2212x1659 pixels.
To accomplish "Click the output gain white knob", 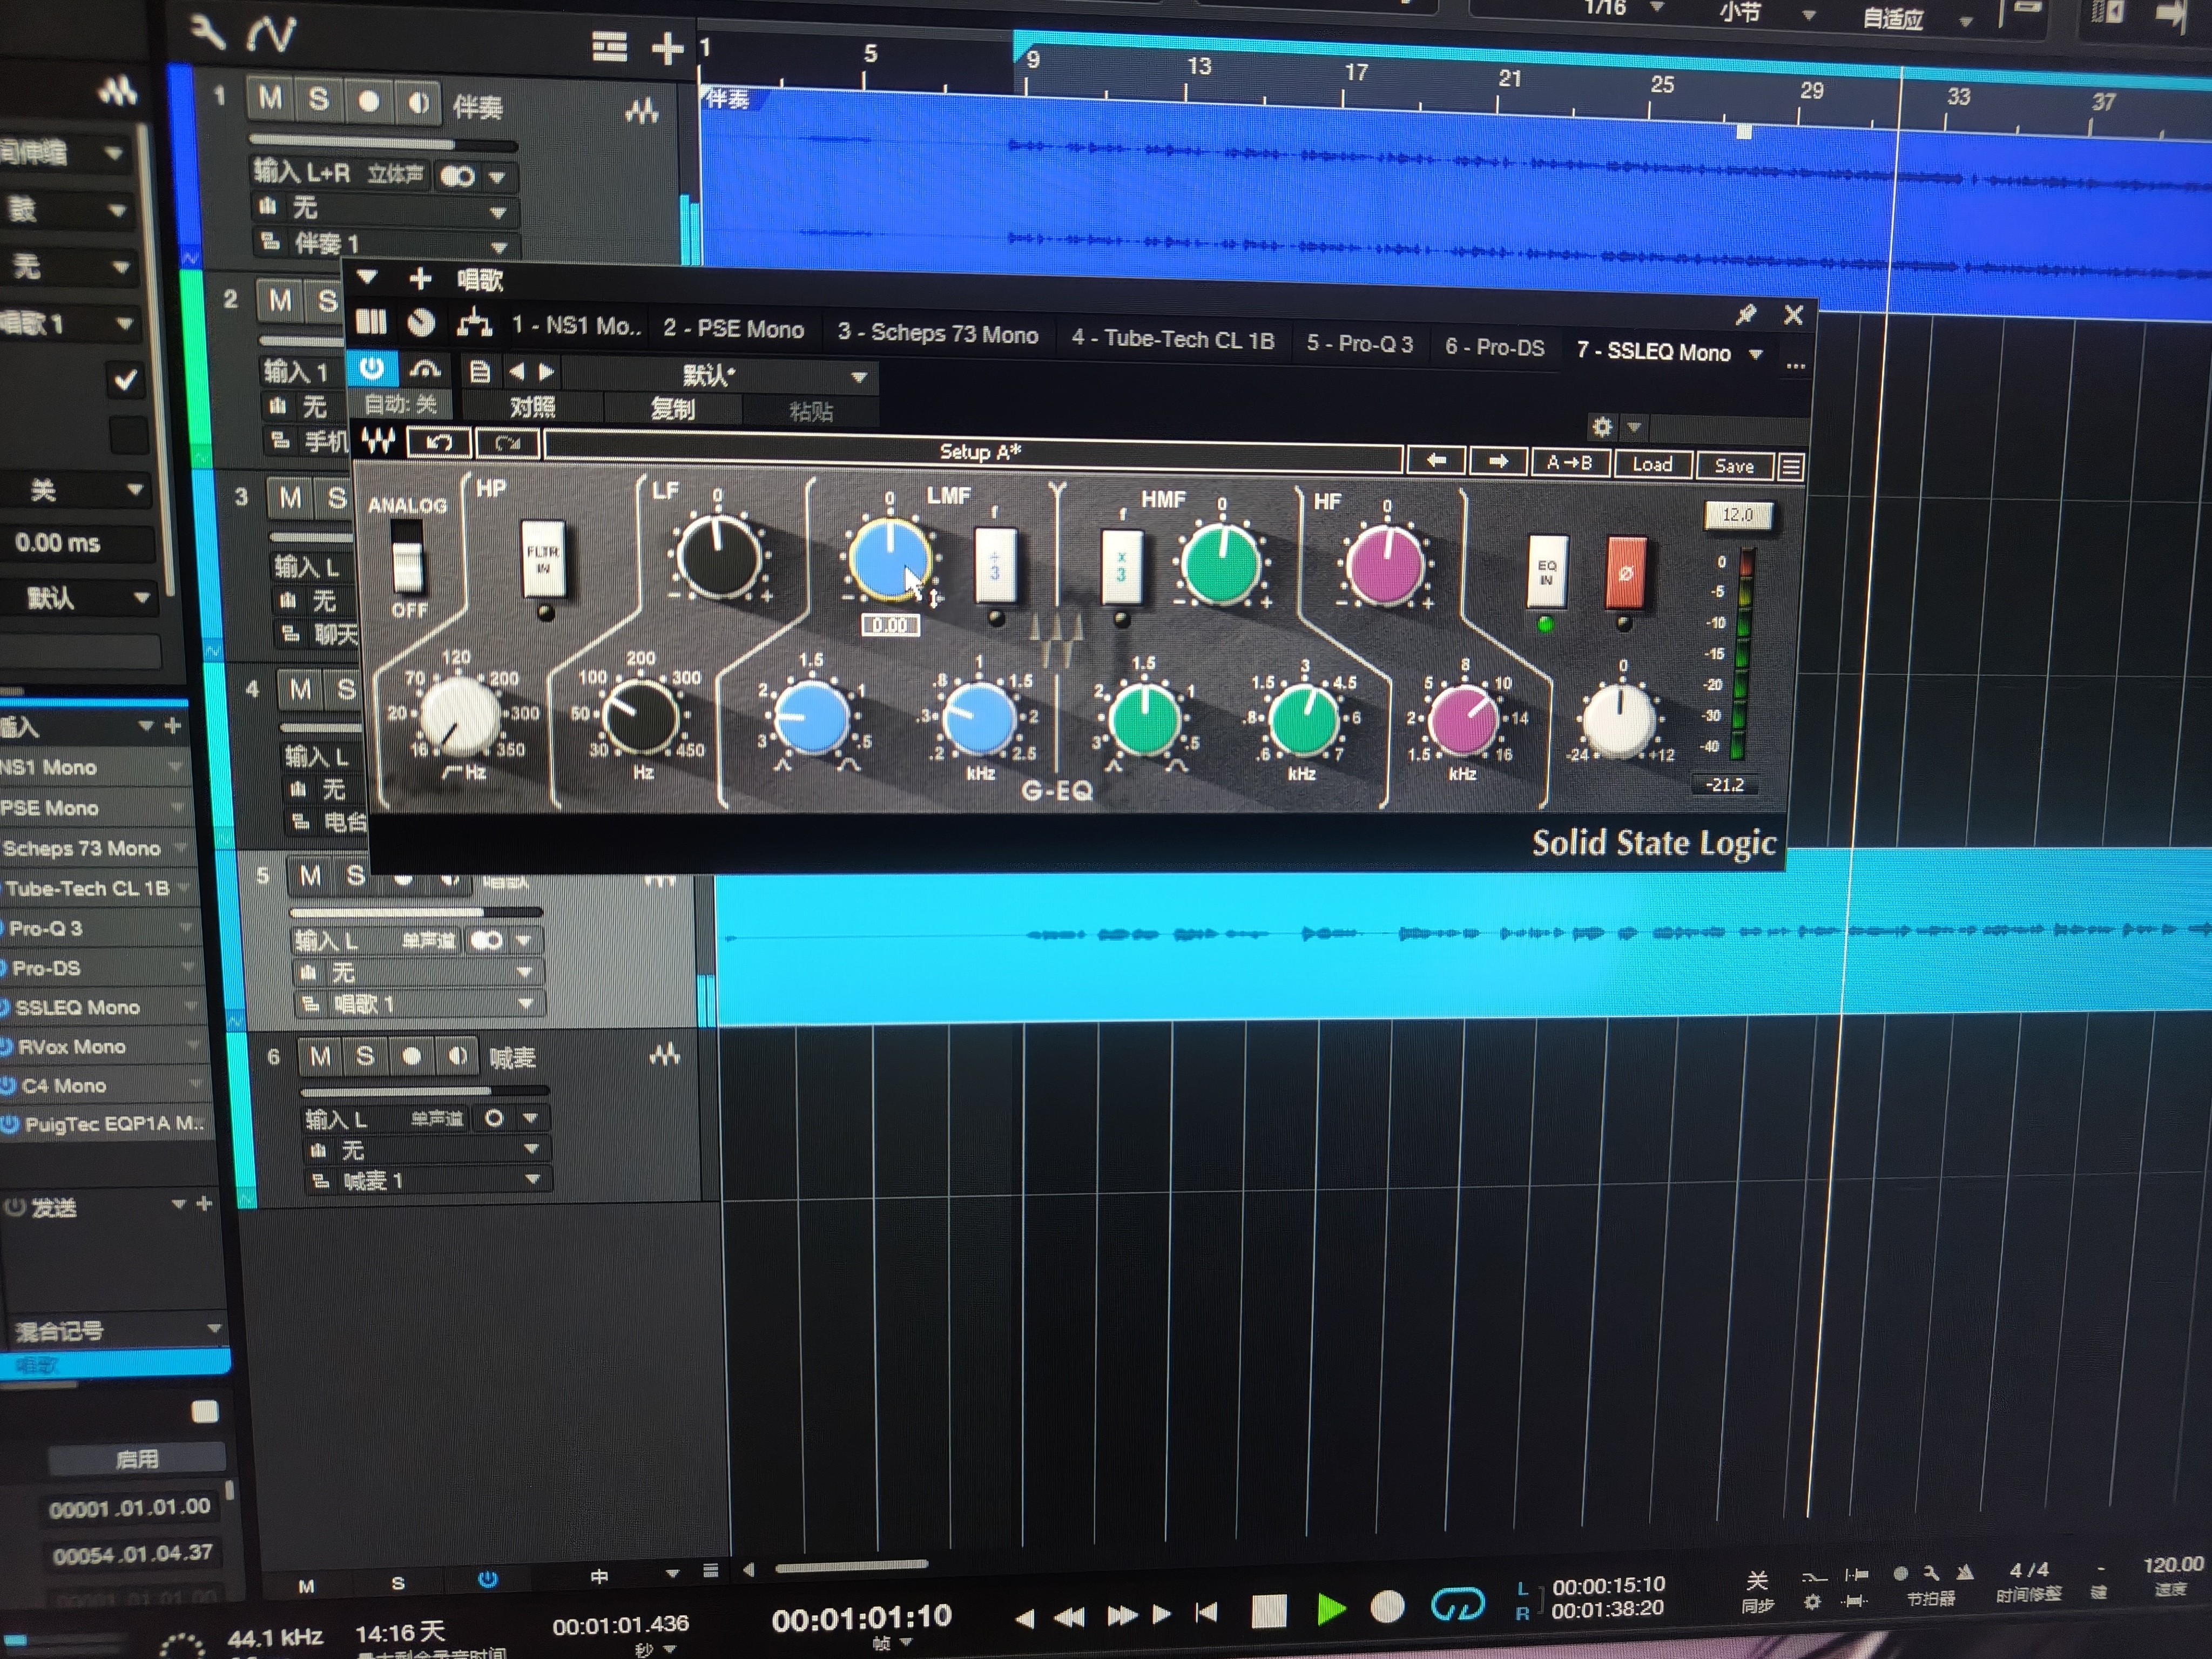I will [1618, 720].
